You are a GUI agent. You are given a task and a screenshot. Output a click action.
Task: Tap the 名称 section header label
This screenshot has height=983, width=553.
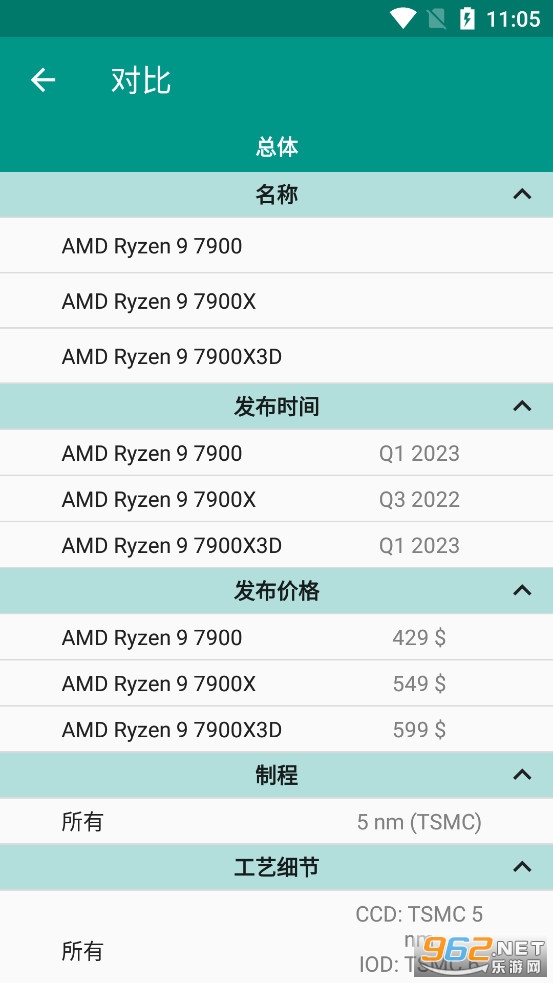276,194
